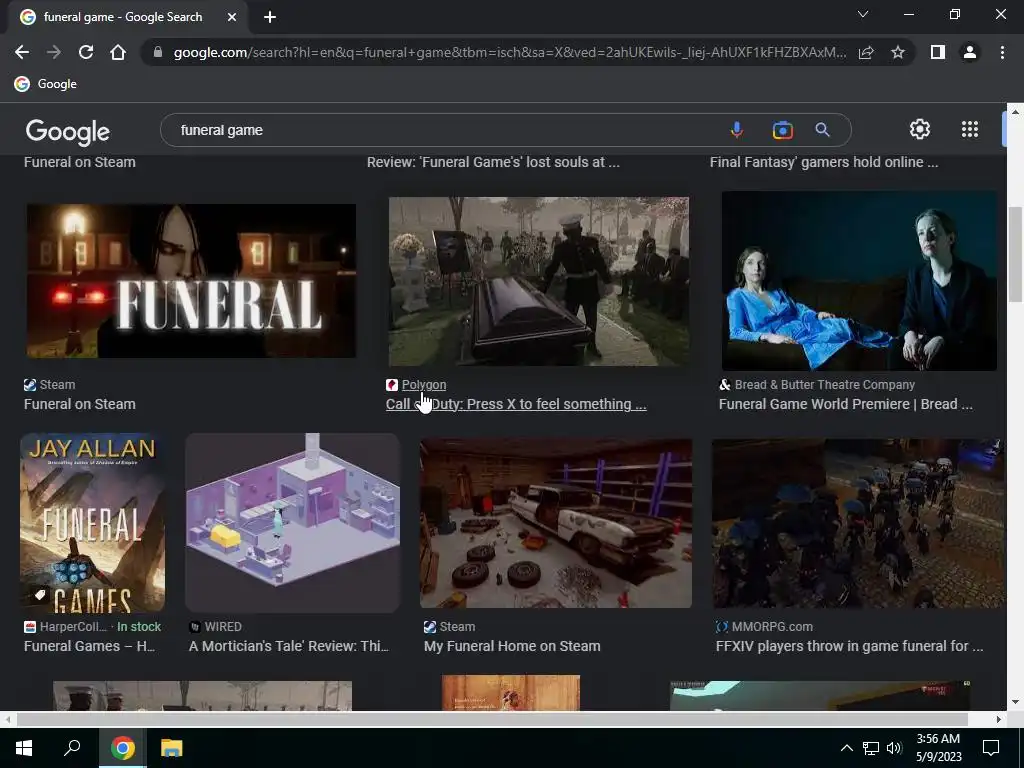This screenshot has height=768, width=1024.
Task: Open the network status tray icon
Action: coord(871,748)
